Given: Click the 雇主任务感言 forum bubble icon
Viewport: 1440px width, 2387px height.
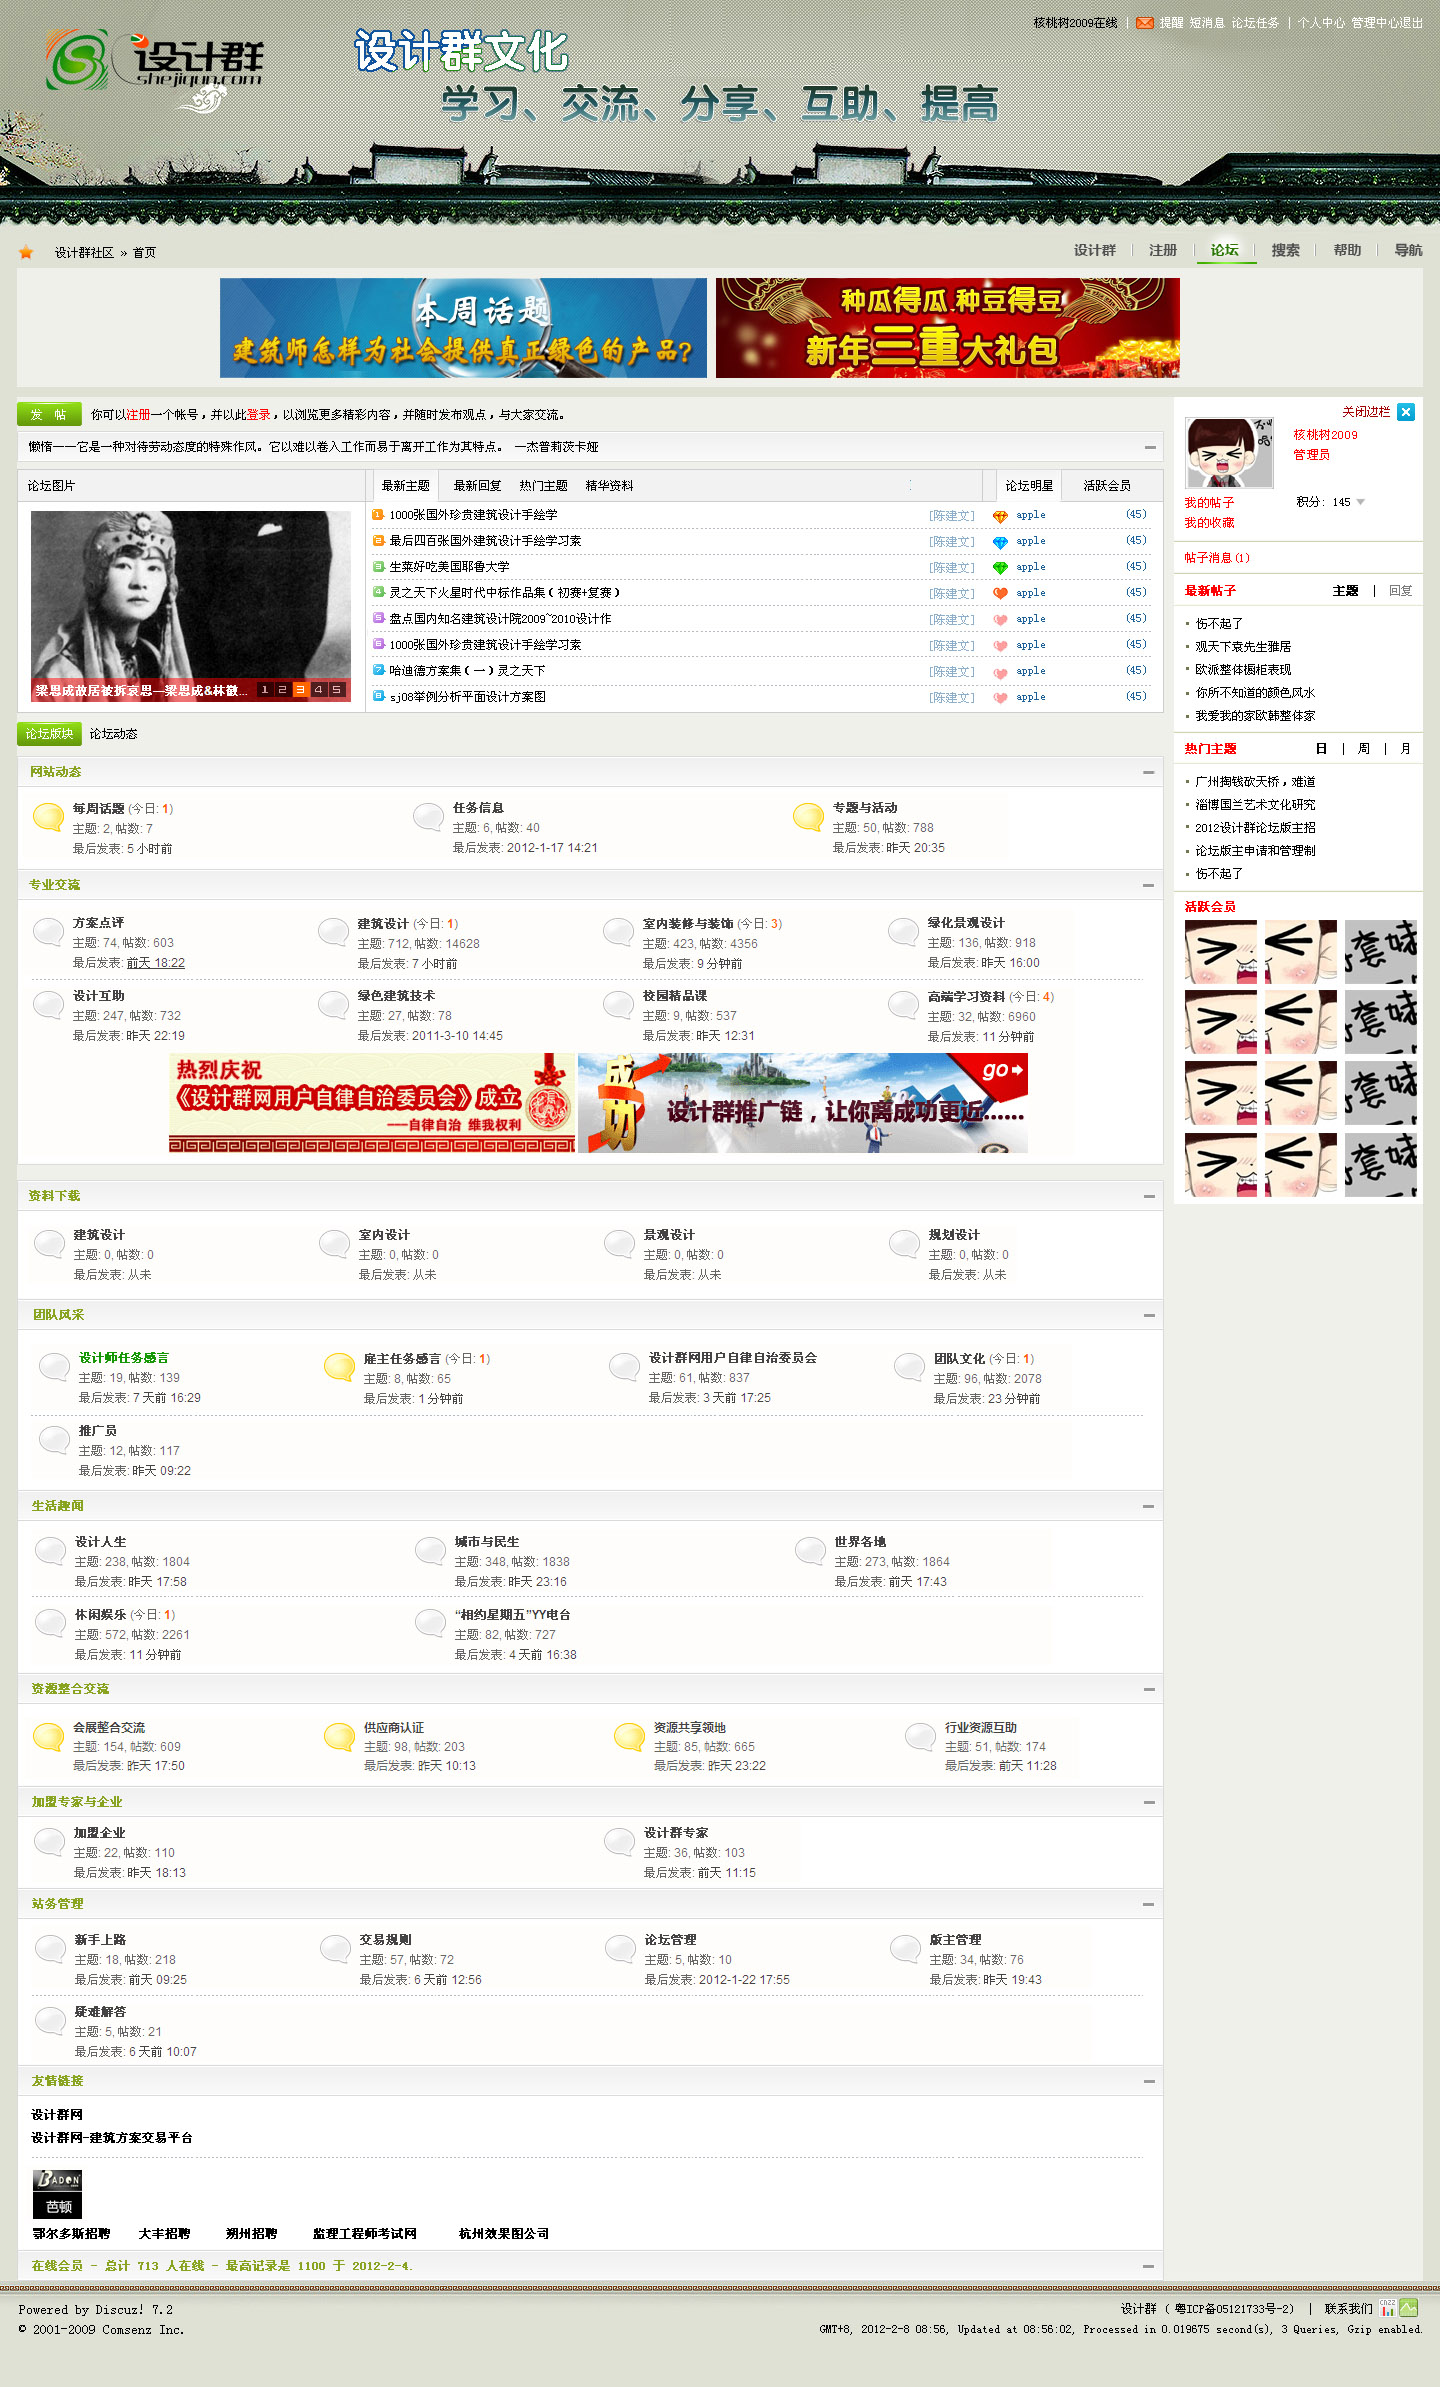Looking at the screenshot, I should (x=339, y=1366).
